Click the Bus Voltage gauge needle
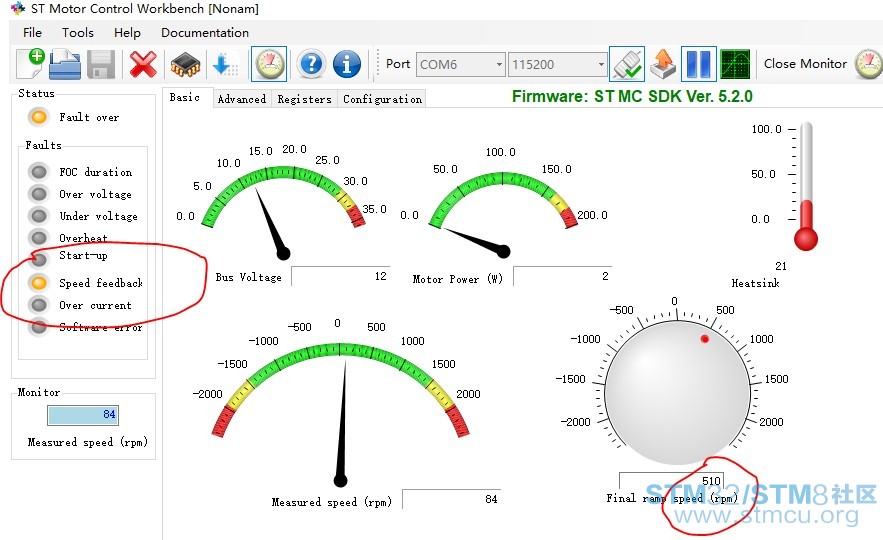 coord(271,222)
